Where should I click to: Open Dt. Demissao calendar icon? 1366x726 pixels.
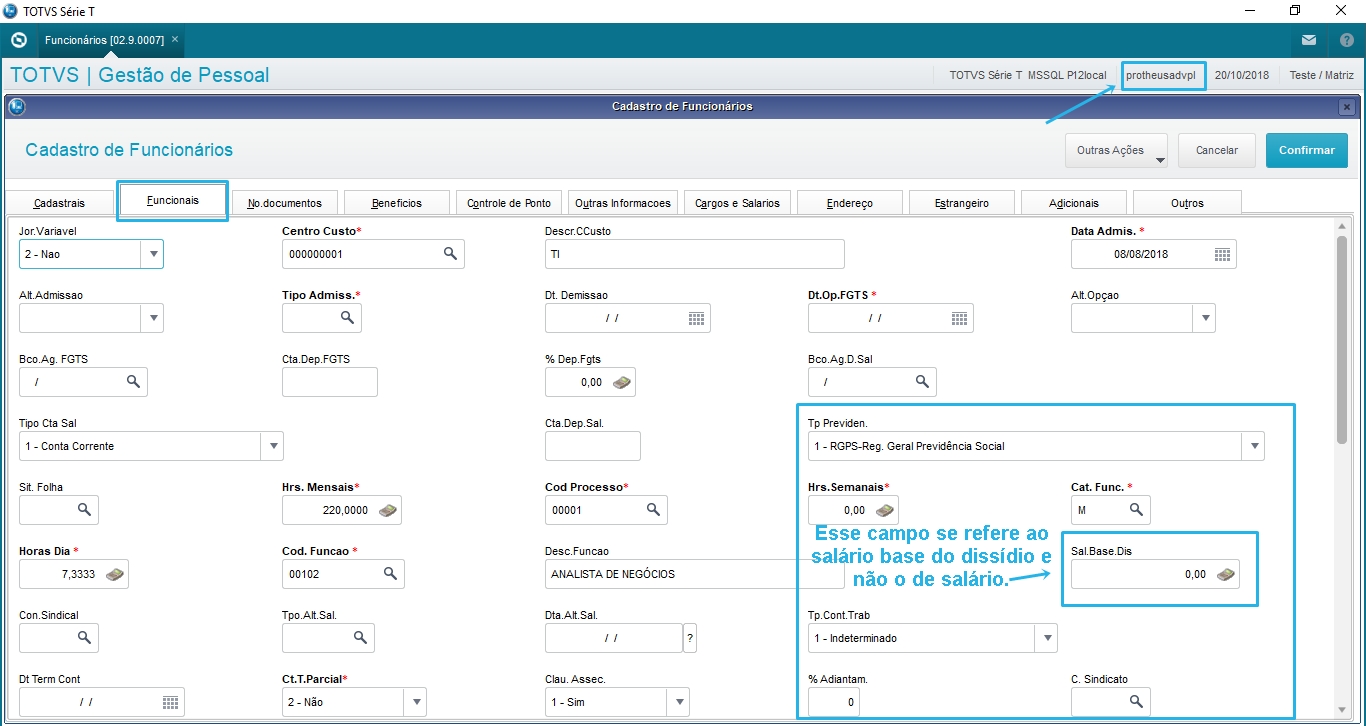[697, 318]
